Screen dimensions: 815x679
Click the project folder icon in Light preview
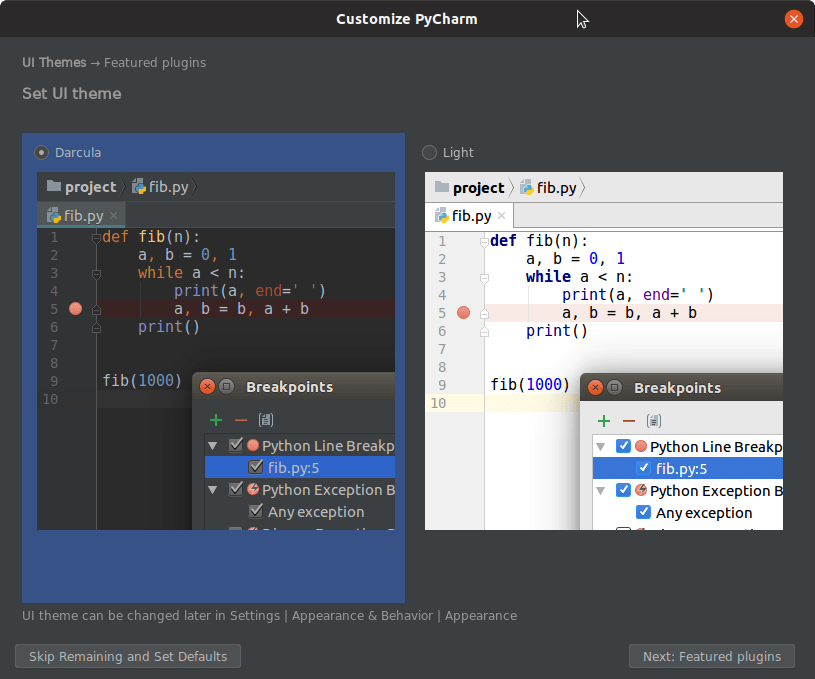pyautogui.click(x=442, y=187)
